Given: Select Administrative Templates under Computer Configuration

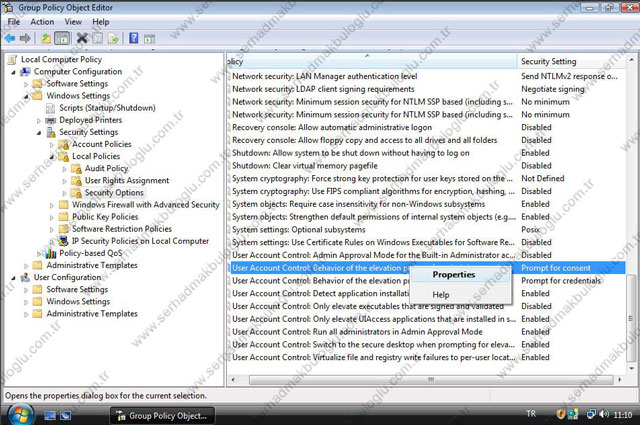Looking at the screenshot, I should coord(92,265).
